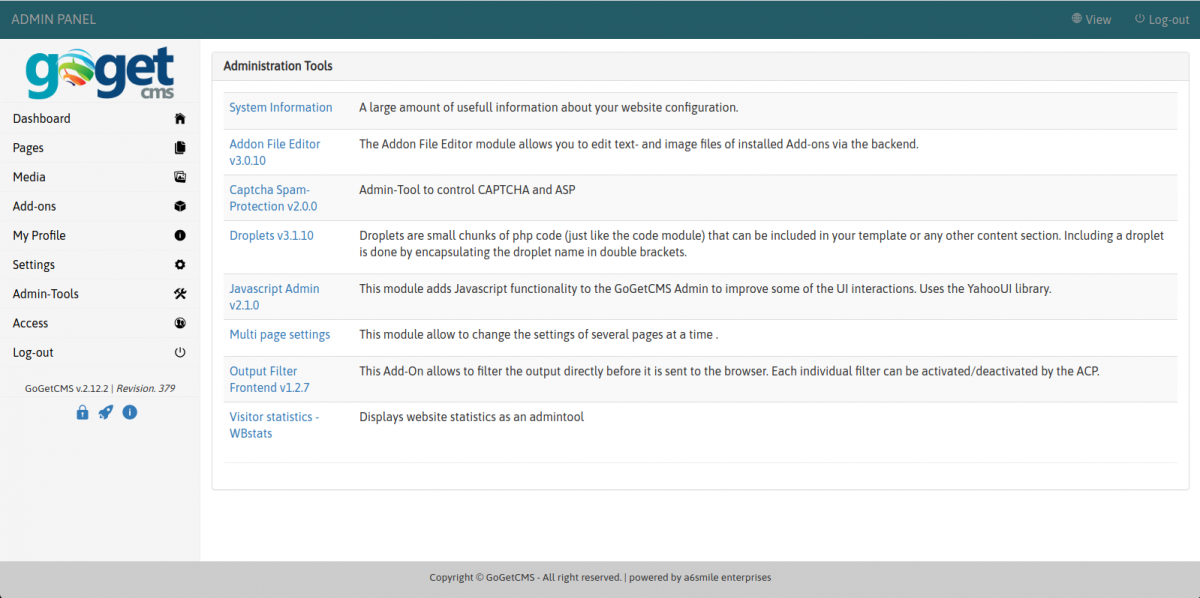Screen dimensions: 1200x598
Task: Click the Admin-Tools wrench icon
Action: (180, 294)
